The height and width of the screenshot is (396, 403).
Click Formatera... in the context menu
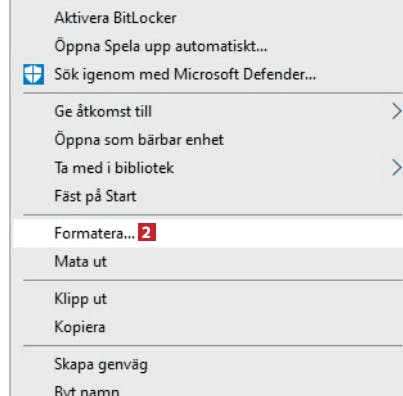pos(95,233)
